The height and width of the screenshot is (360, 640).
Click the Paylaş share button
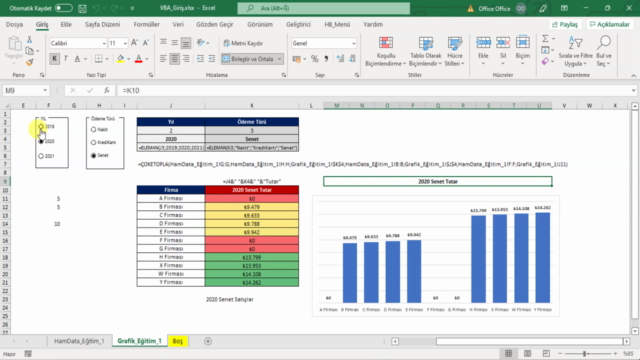click(x=565, y=24)
